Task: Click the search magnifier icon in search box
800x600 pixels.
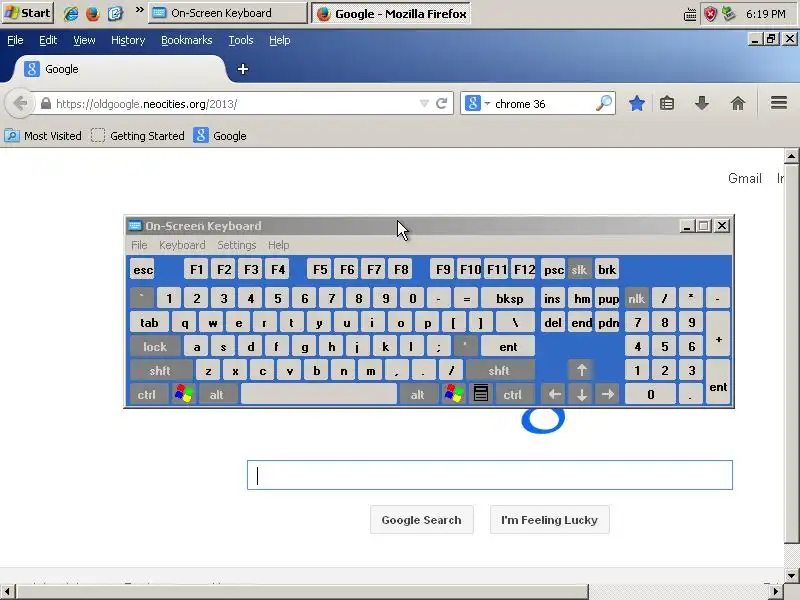Action: click(x=604, y=104)
